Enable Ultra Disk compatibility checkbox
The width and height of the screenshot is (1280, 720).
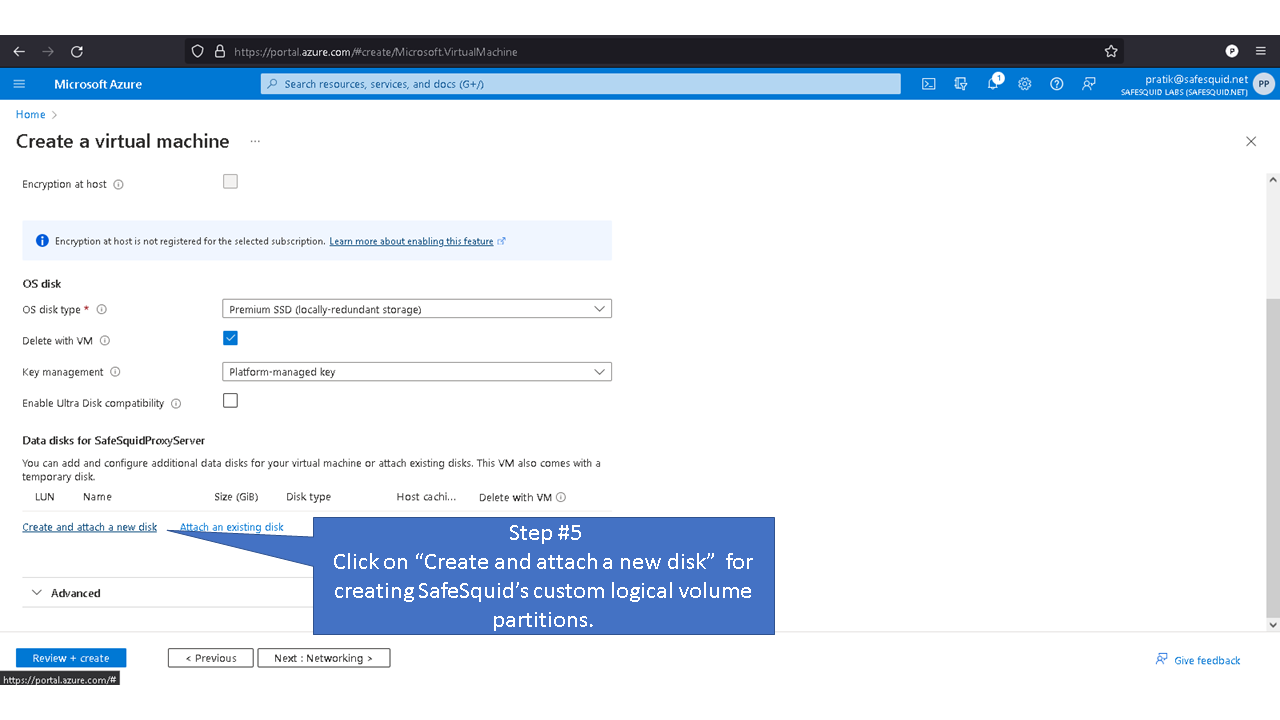tap(230, 400)
